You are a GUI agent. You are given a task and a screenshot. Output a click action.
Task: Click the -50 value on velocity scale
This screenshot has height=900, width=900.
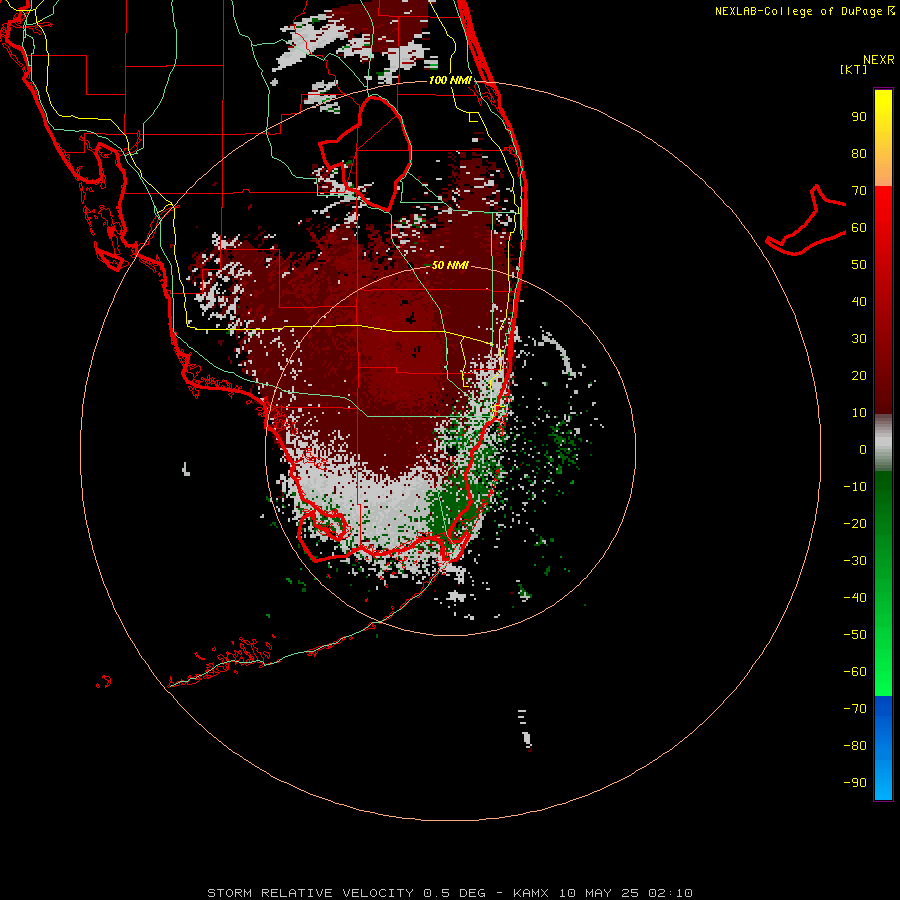pos(855,634)
